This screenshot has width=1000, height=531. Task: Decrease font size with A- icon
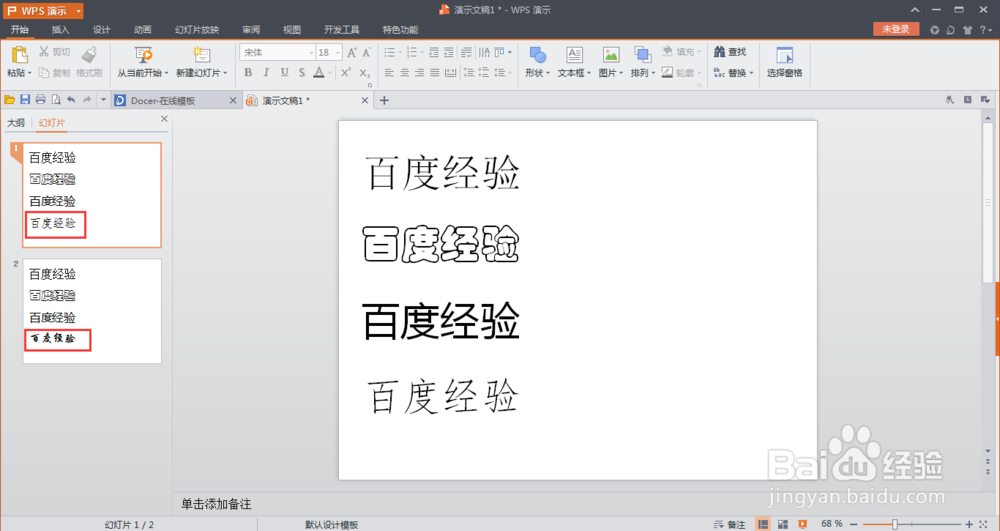coord(367,52)
